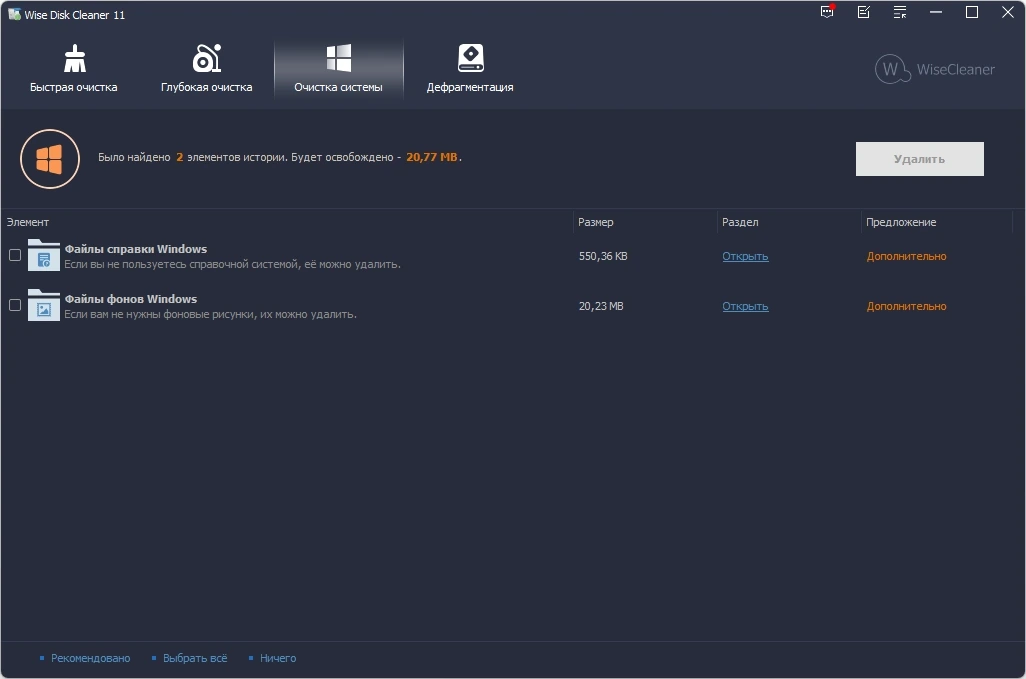The width and height of the screenshot is (1026, 679).
Task: Switch to Глубокая очистка tab
Action: [207, 69]
